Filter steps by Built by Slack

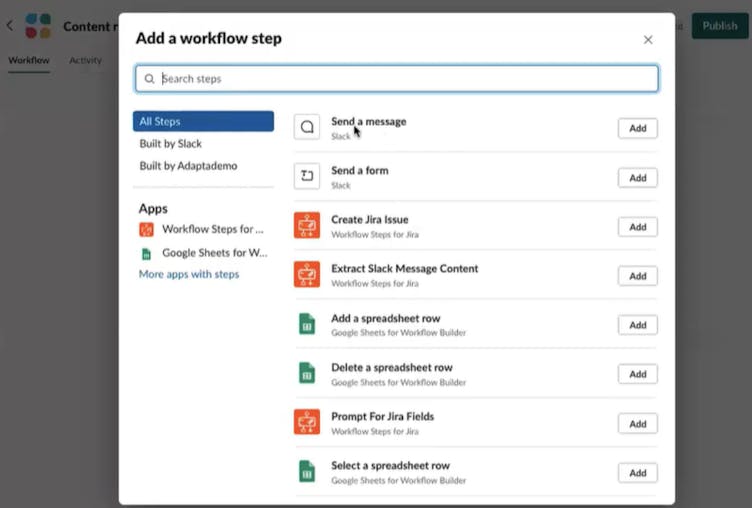click(x=170, y=143)
